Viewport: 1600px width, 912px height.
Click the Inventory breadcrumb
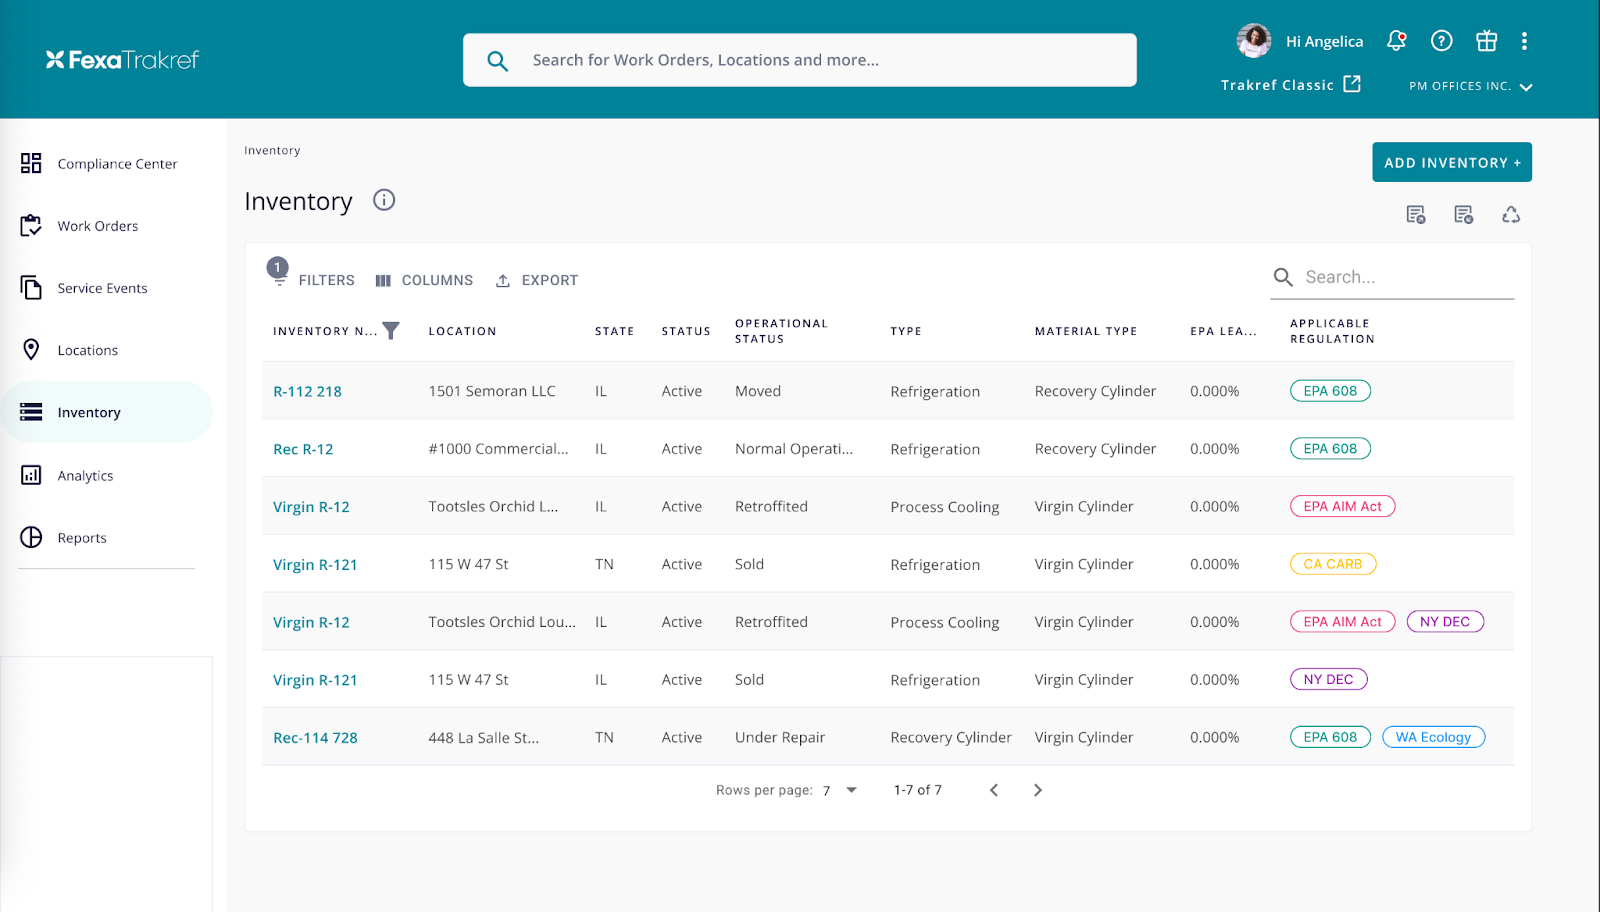coord(272,150)
